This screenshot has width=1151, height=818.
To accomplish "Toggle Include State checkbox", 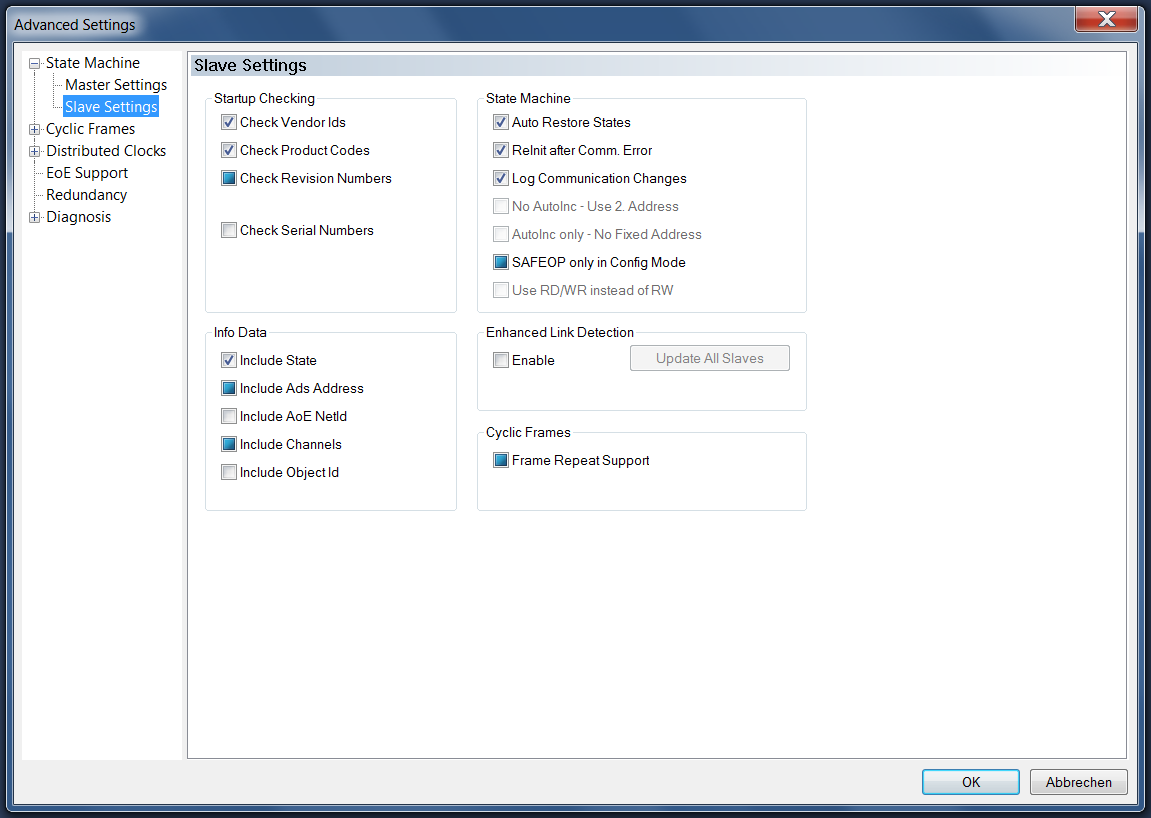I will pos(229,361).
